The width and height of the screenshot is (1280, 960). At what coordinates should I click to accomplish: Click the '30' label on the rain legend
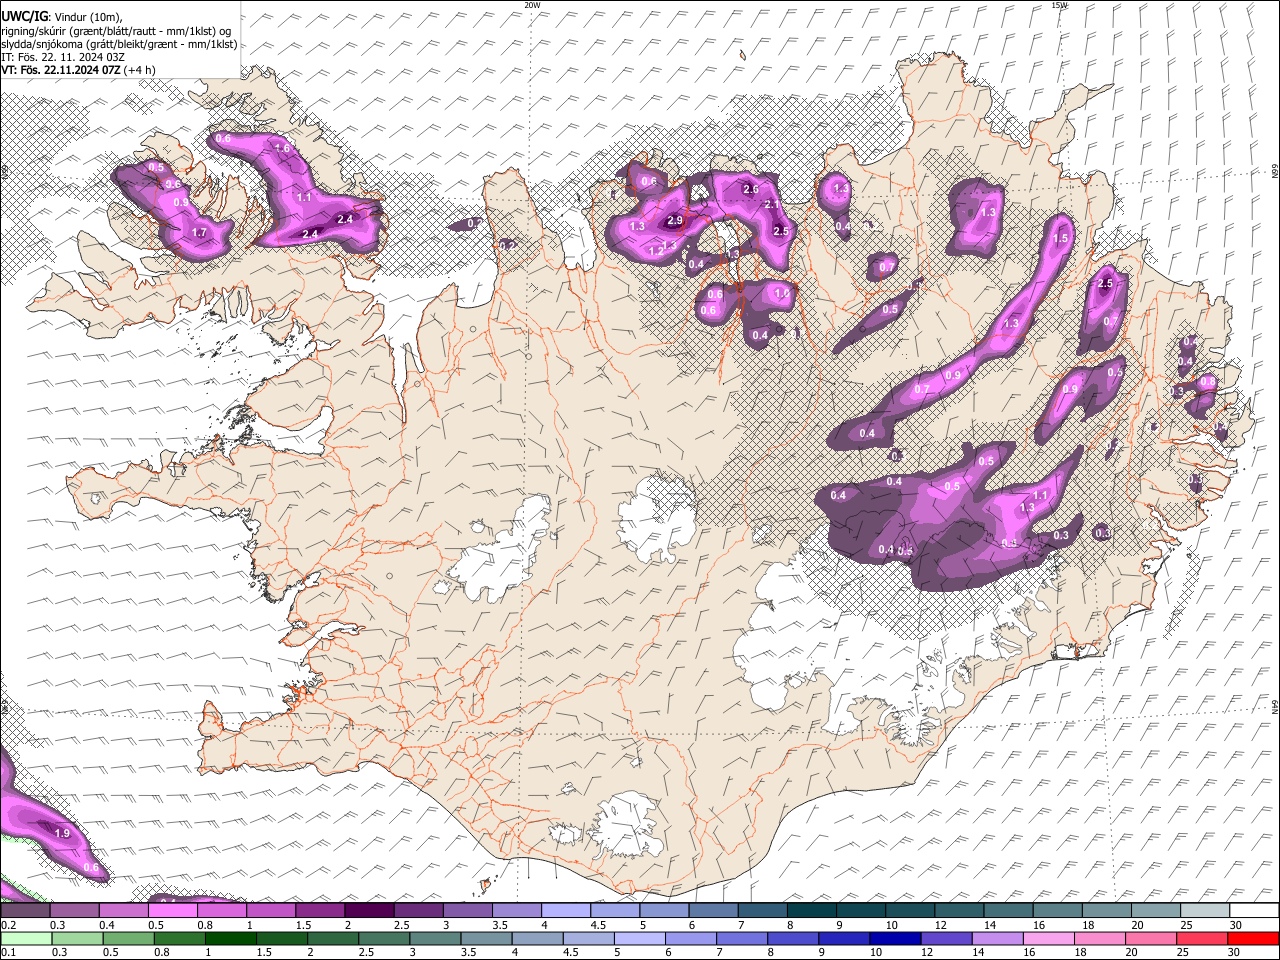[x=1233, y=952]
